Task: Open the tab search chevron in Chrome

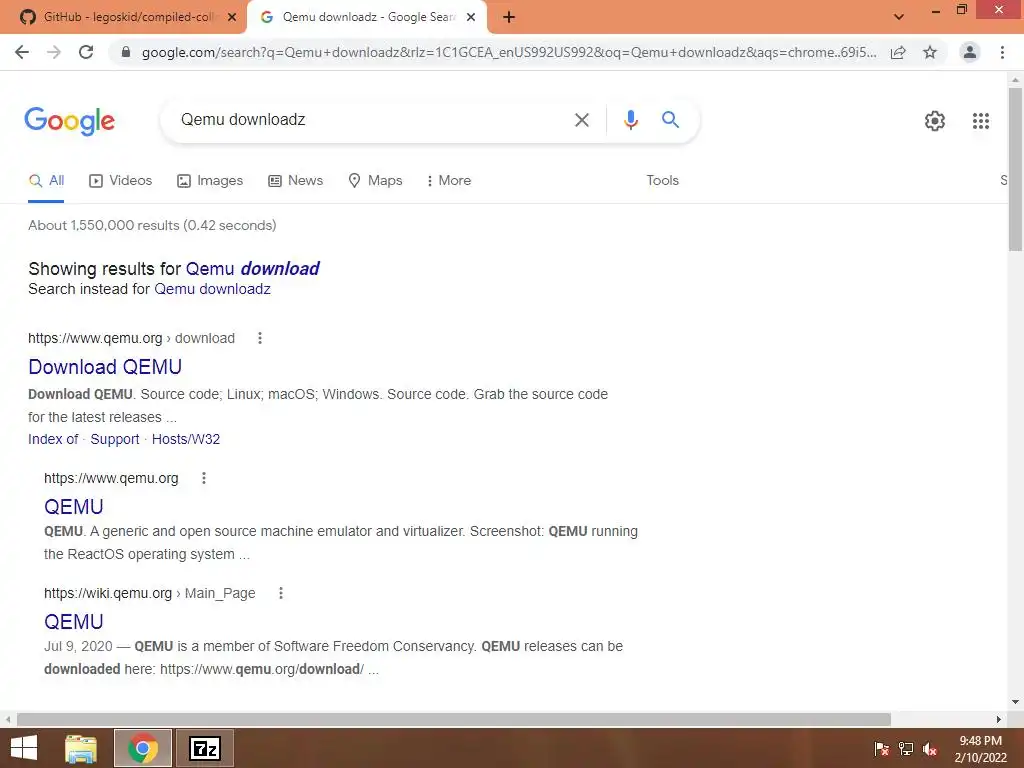Action: pos(899,17)
